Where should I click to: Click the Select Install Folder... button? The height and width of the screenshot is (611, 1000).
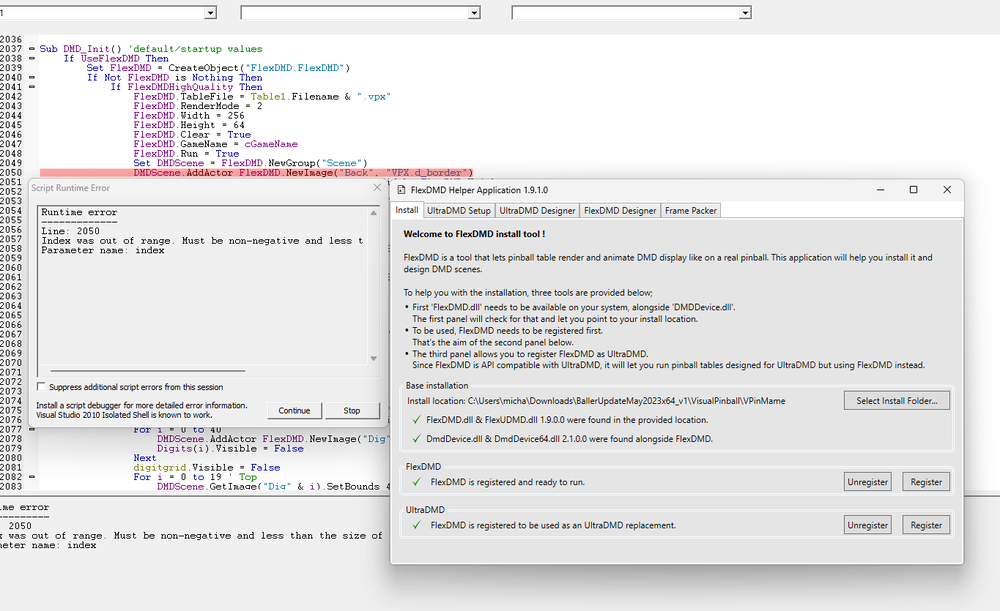tap(897, 401)
